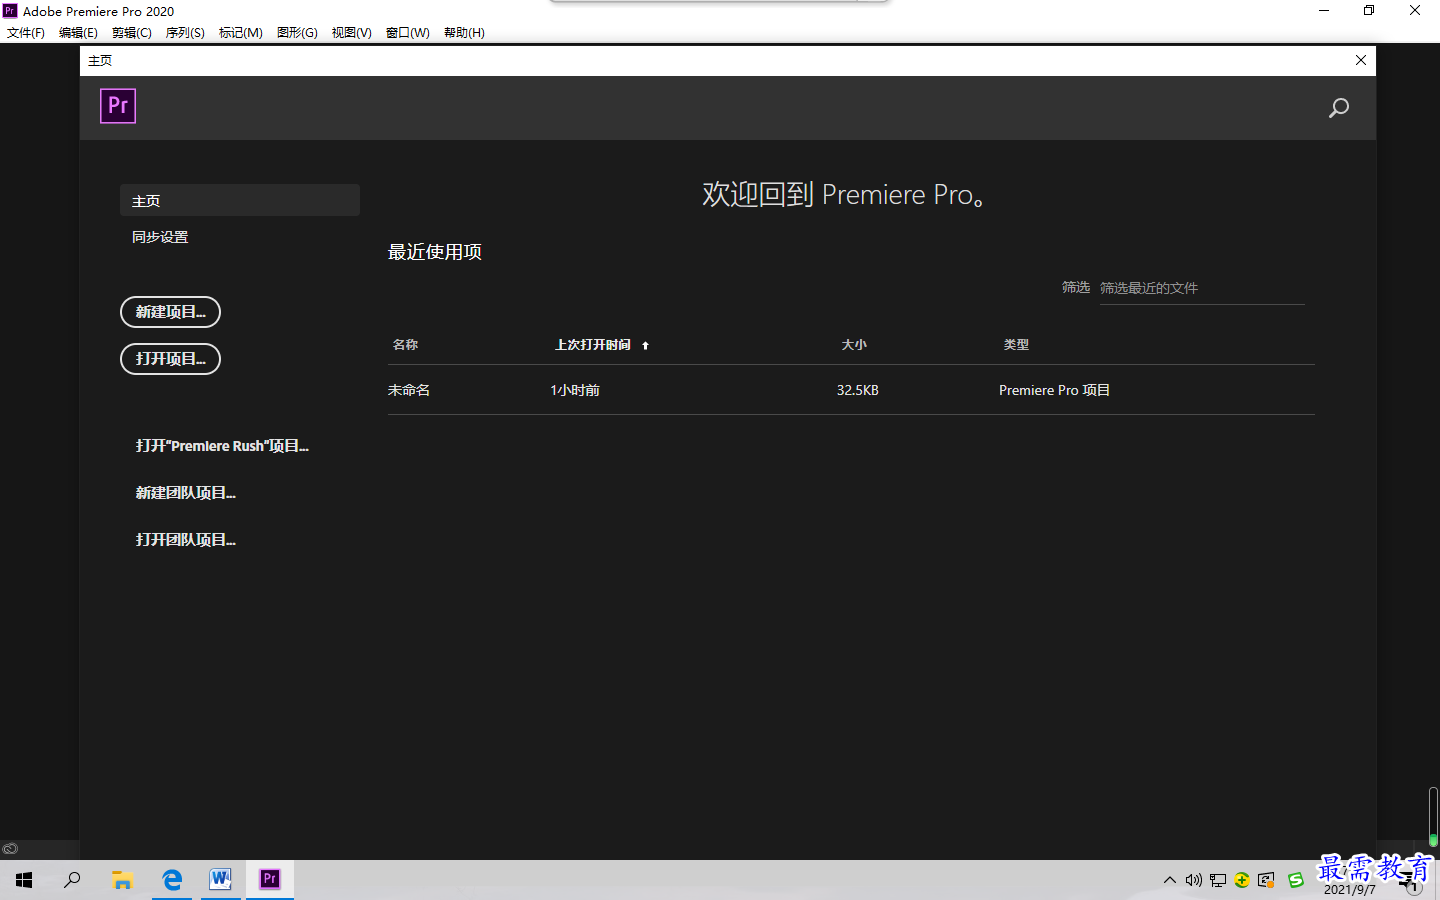Viewport: 1440px width, 900px height.
Task: Click the sync tray icon with orange dot
Action: coord(1266,881)
